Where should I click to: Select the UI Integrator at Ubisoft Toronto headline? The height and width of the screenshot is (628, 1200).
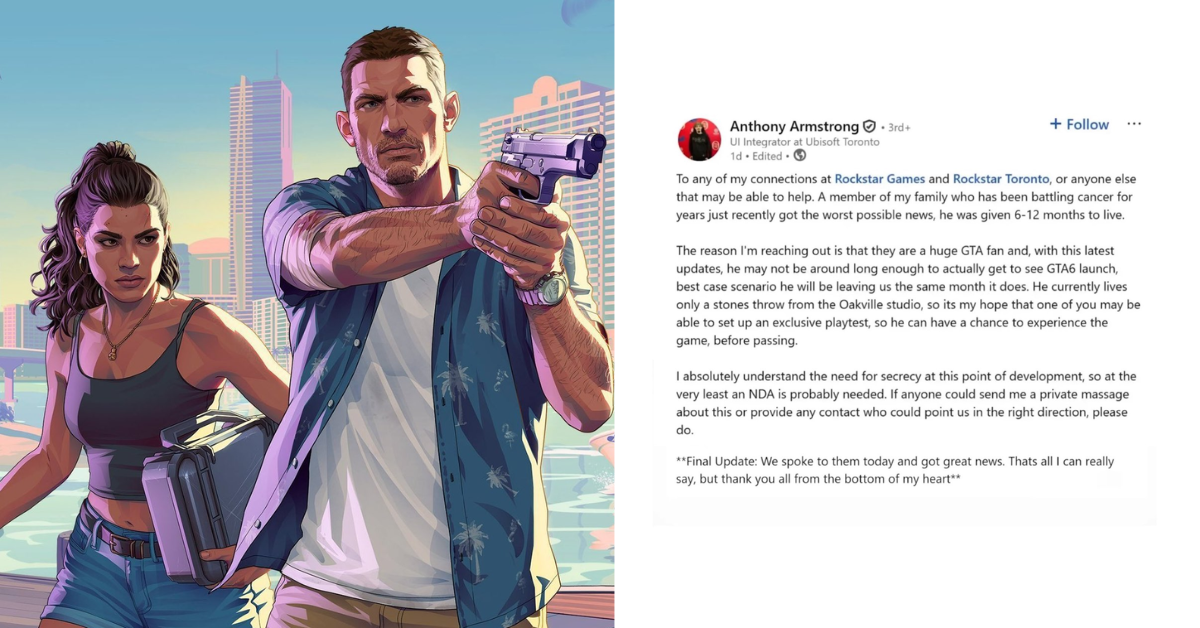[x=804, y=142]
